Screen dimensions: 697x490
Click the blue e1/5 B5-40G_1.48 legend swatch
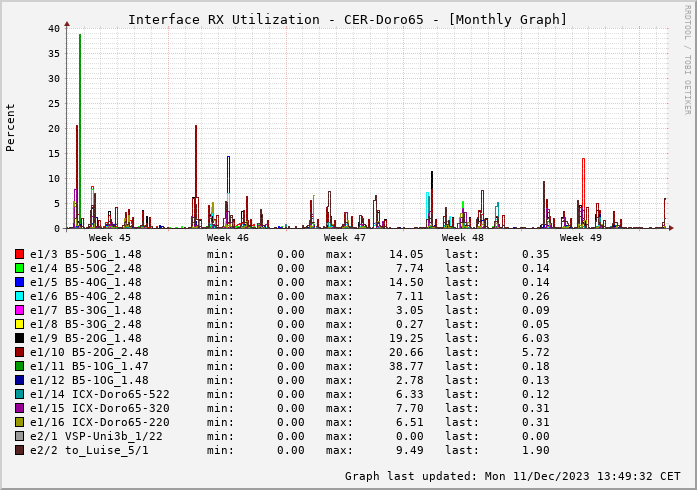coord(19,282)
